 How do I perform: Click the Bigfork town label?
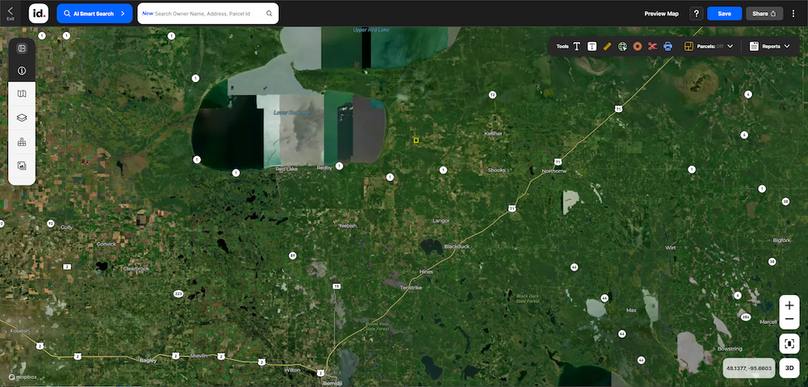781,240
